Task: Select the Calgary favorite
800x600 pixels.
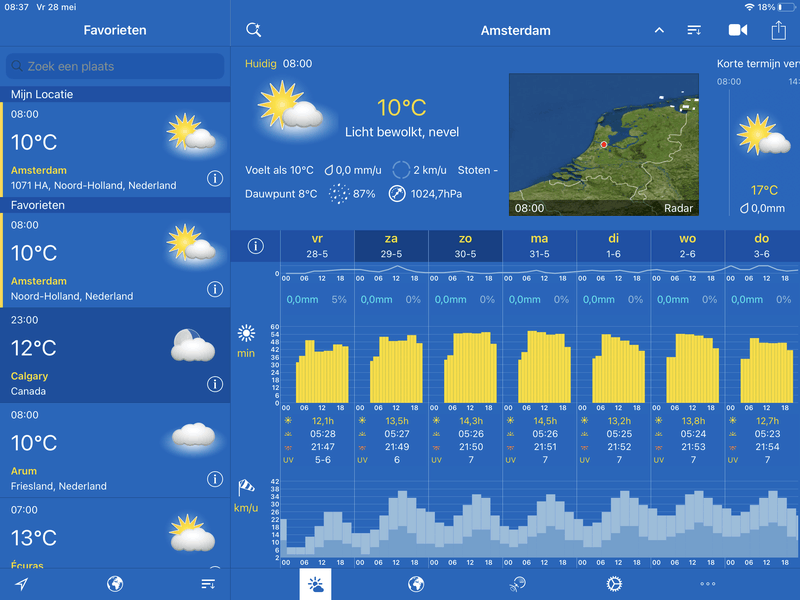Action: [x=115, y=355]
